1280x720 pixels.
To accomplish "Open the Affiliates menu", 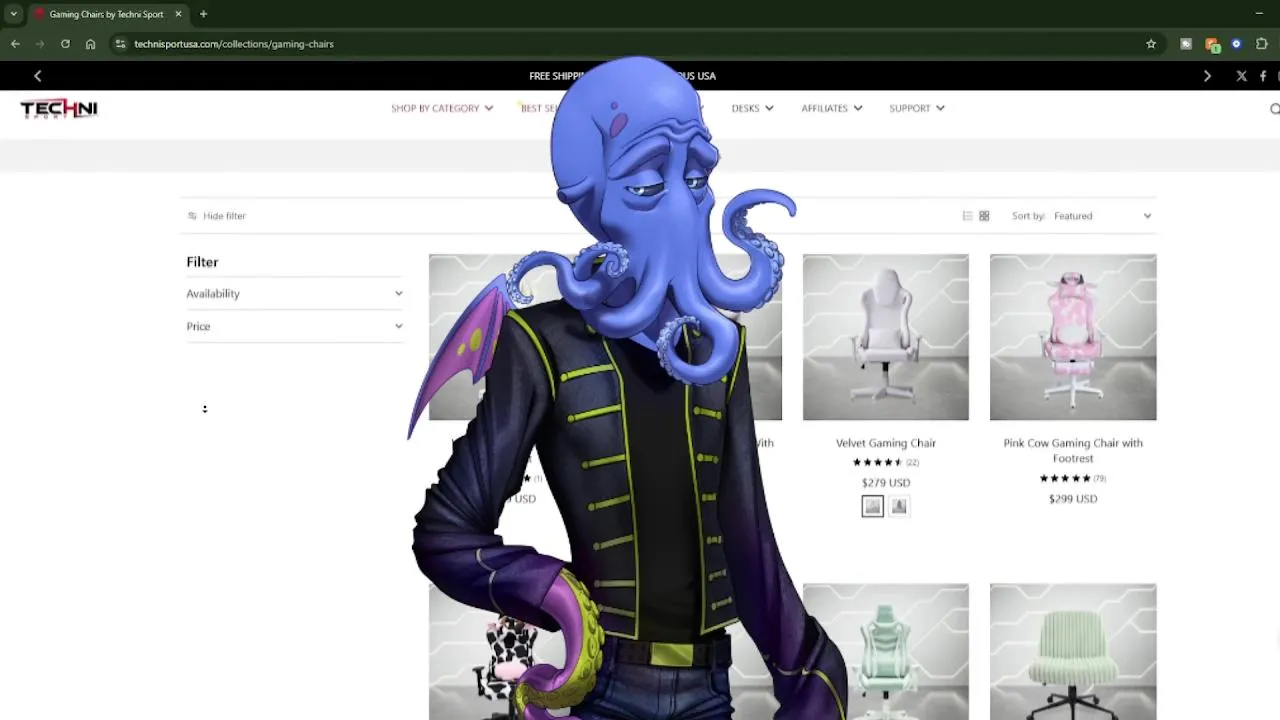I will [x=832, y=108].
